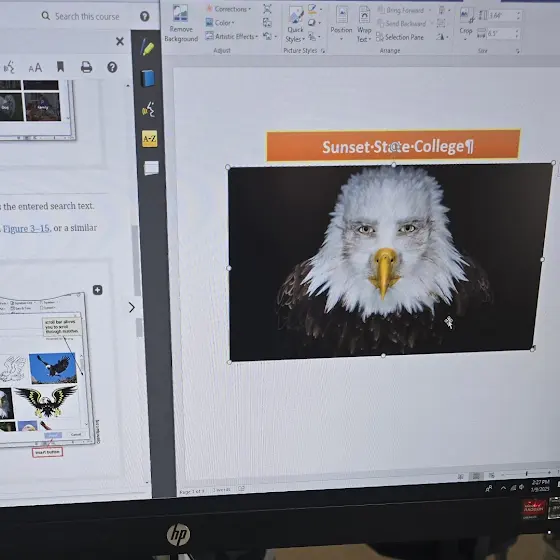Open the blue book icon in sidebar
The height and width of the screenshot is (560, 560).
[148, 78]
